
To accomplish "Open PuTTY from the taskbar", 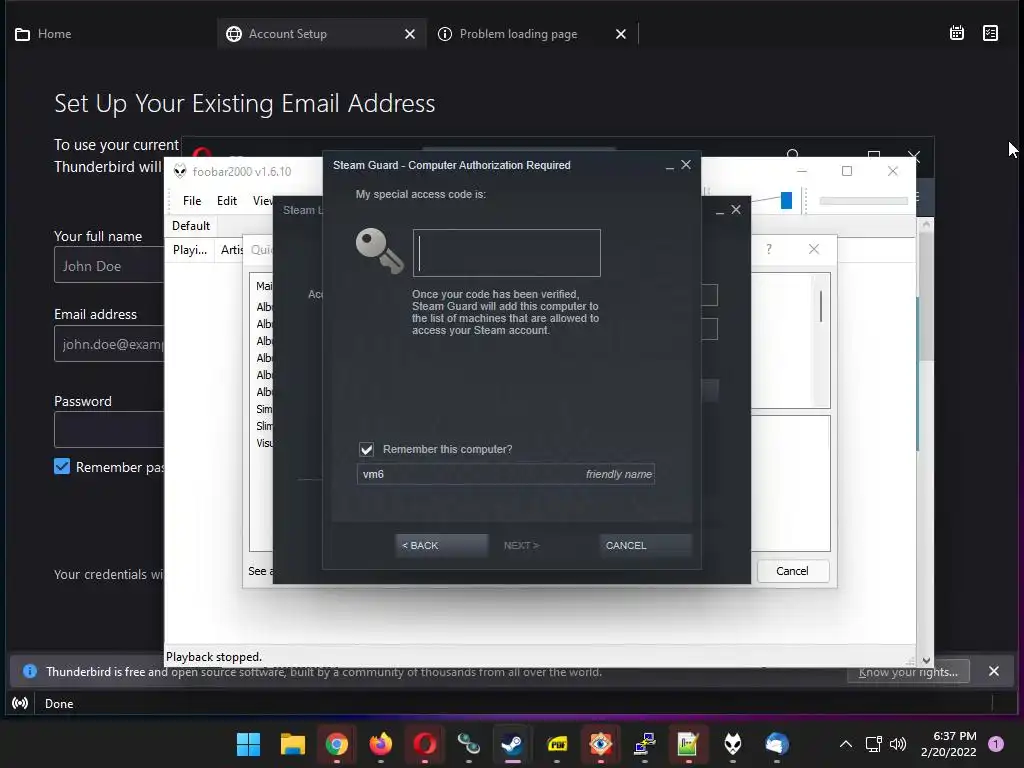I will 645,744.
